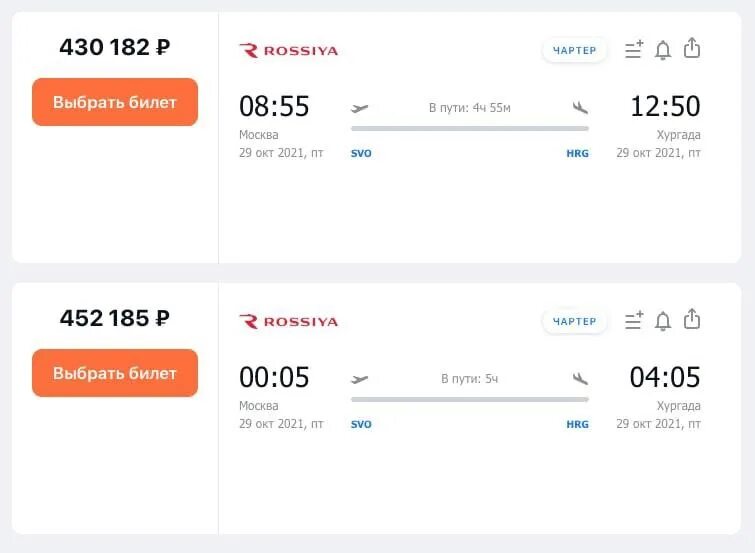Click the HRG airport code on the second ticket
Image resolution: width=755 pixels, height=553 pixels.
click(x=577, y=424)
